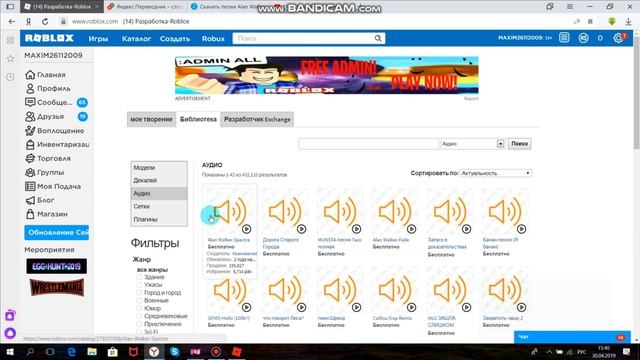Open the Аудио category dropdown next to search

[x=472, y=144]
